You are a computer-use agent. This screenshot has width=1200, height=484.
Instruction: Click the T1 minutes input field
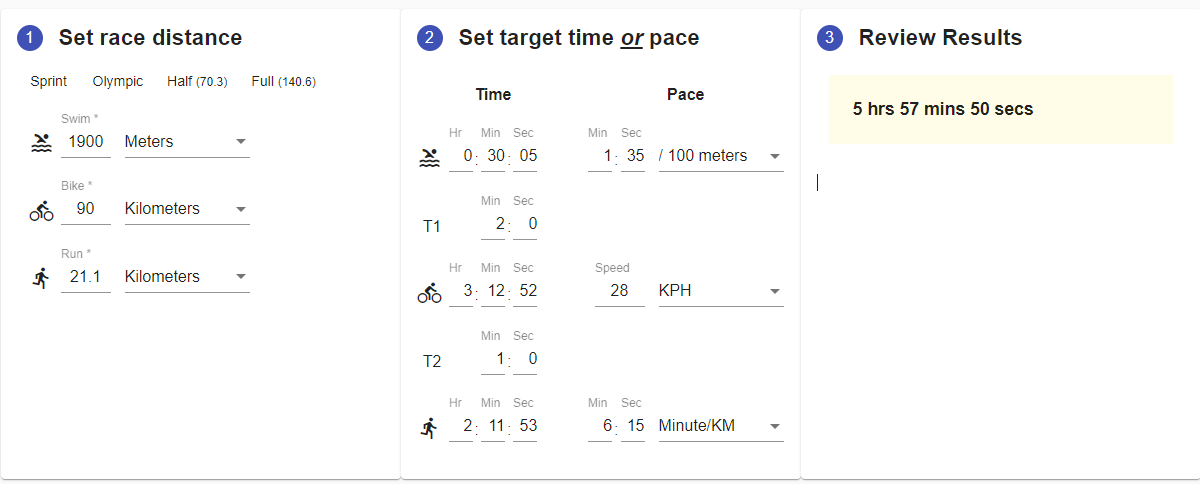point(493,224)
